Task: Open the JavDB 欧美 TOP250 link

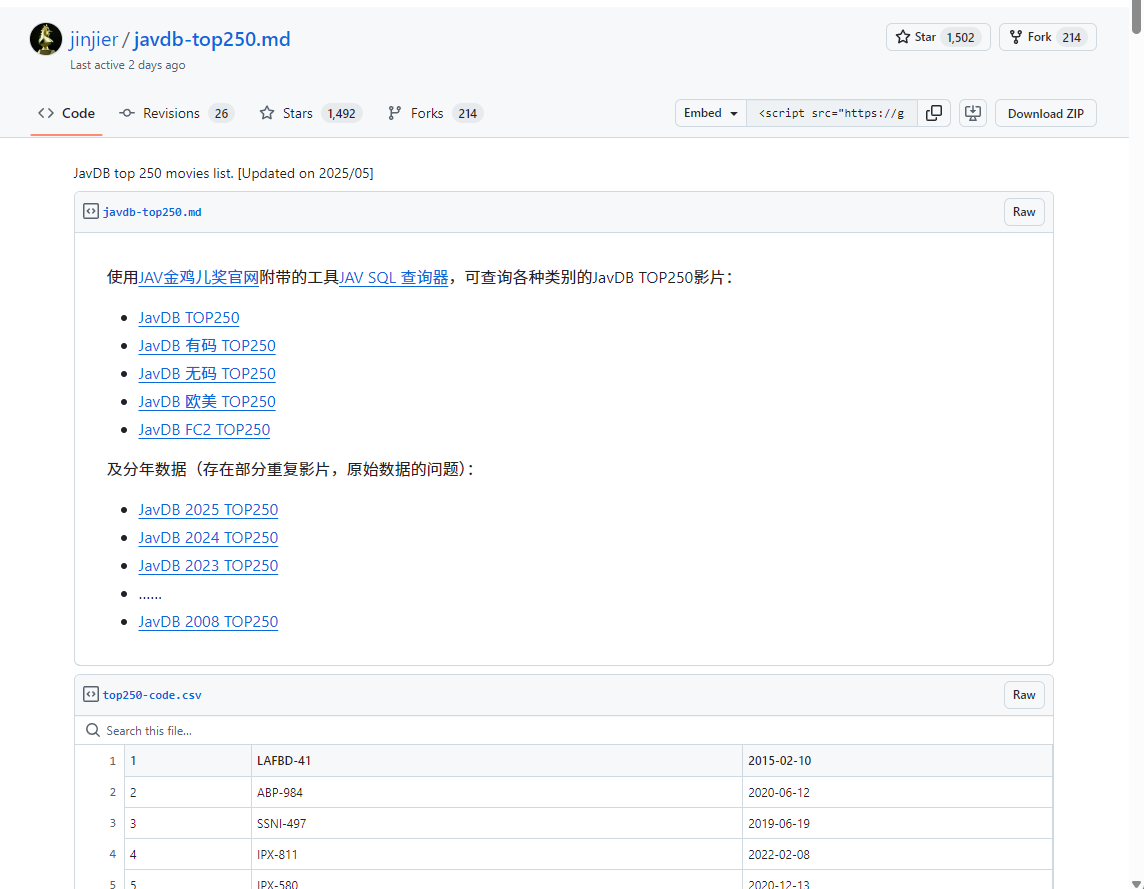Action: [x=207, y=401]
